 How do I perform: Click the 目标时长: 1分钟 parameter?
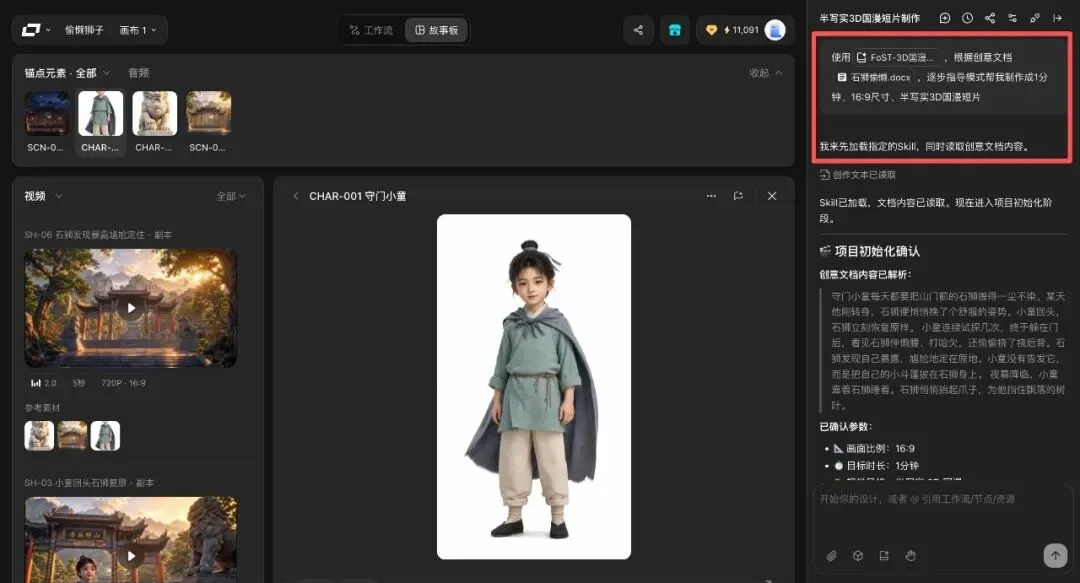coord(876,466)
